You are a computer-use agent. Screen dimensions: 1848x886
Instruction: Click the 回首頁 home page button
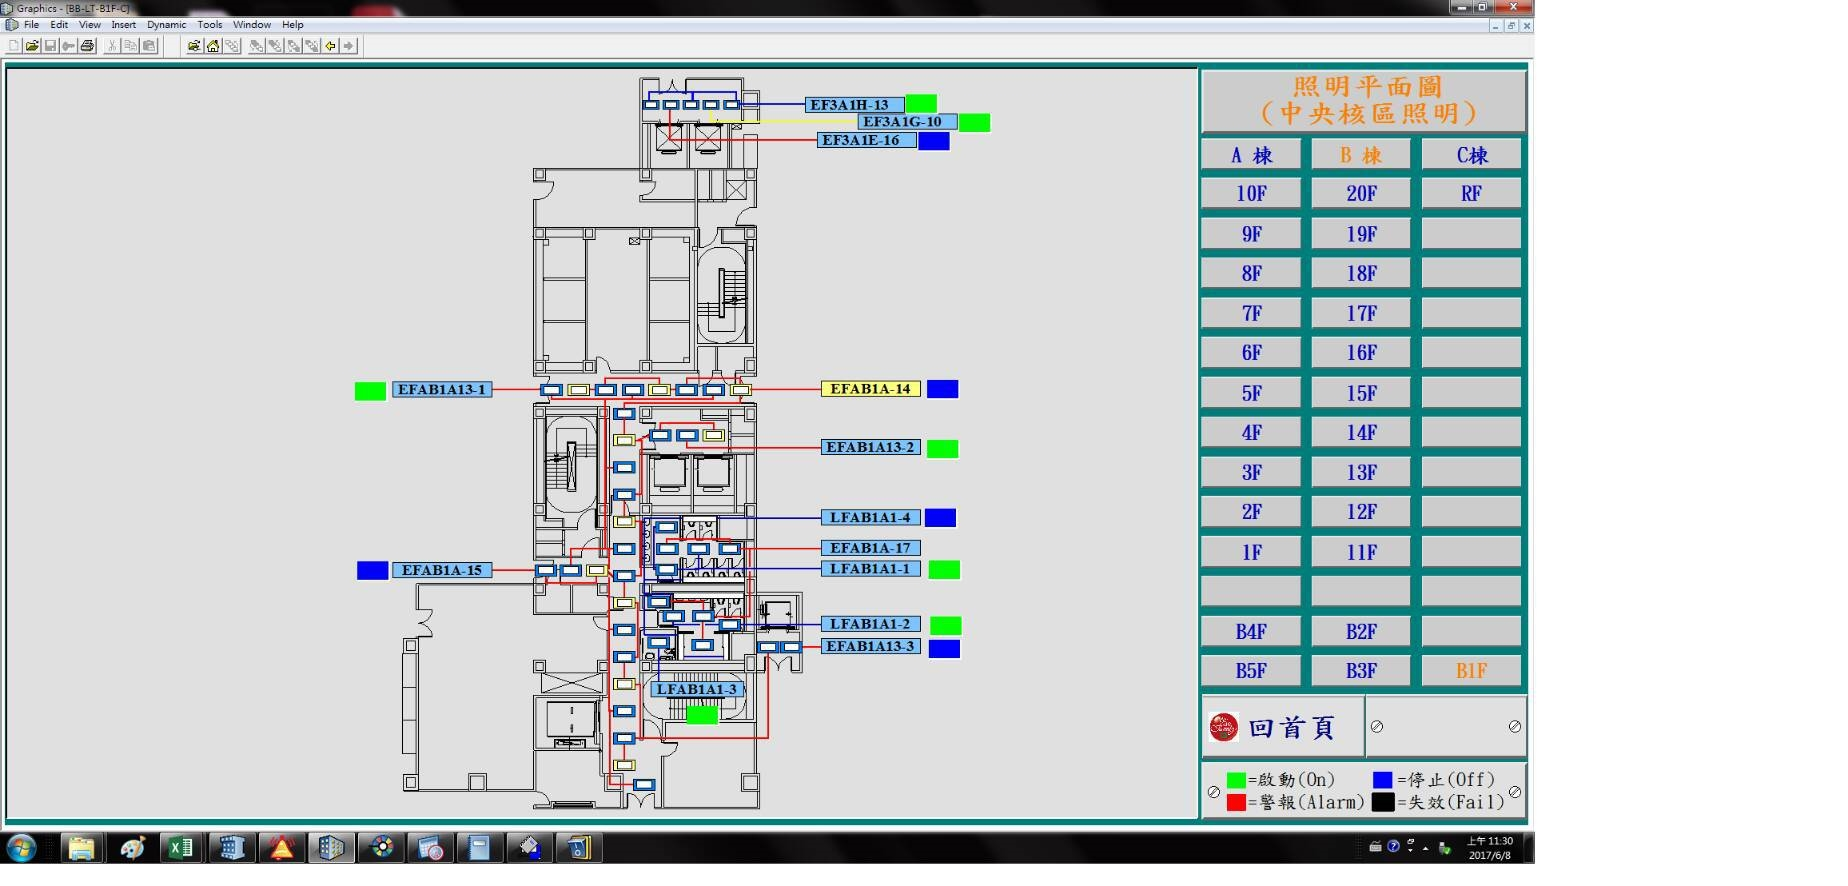point(1290,728)
